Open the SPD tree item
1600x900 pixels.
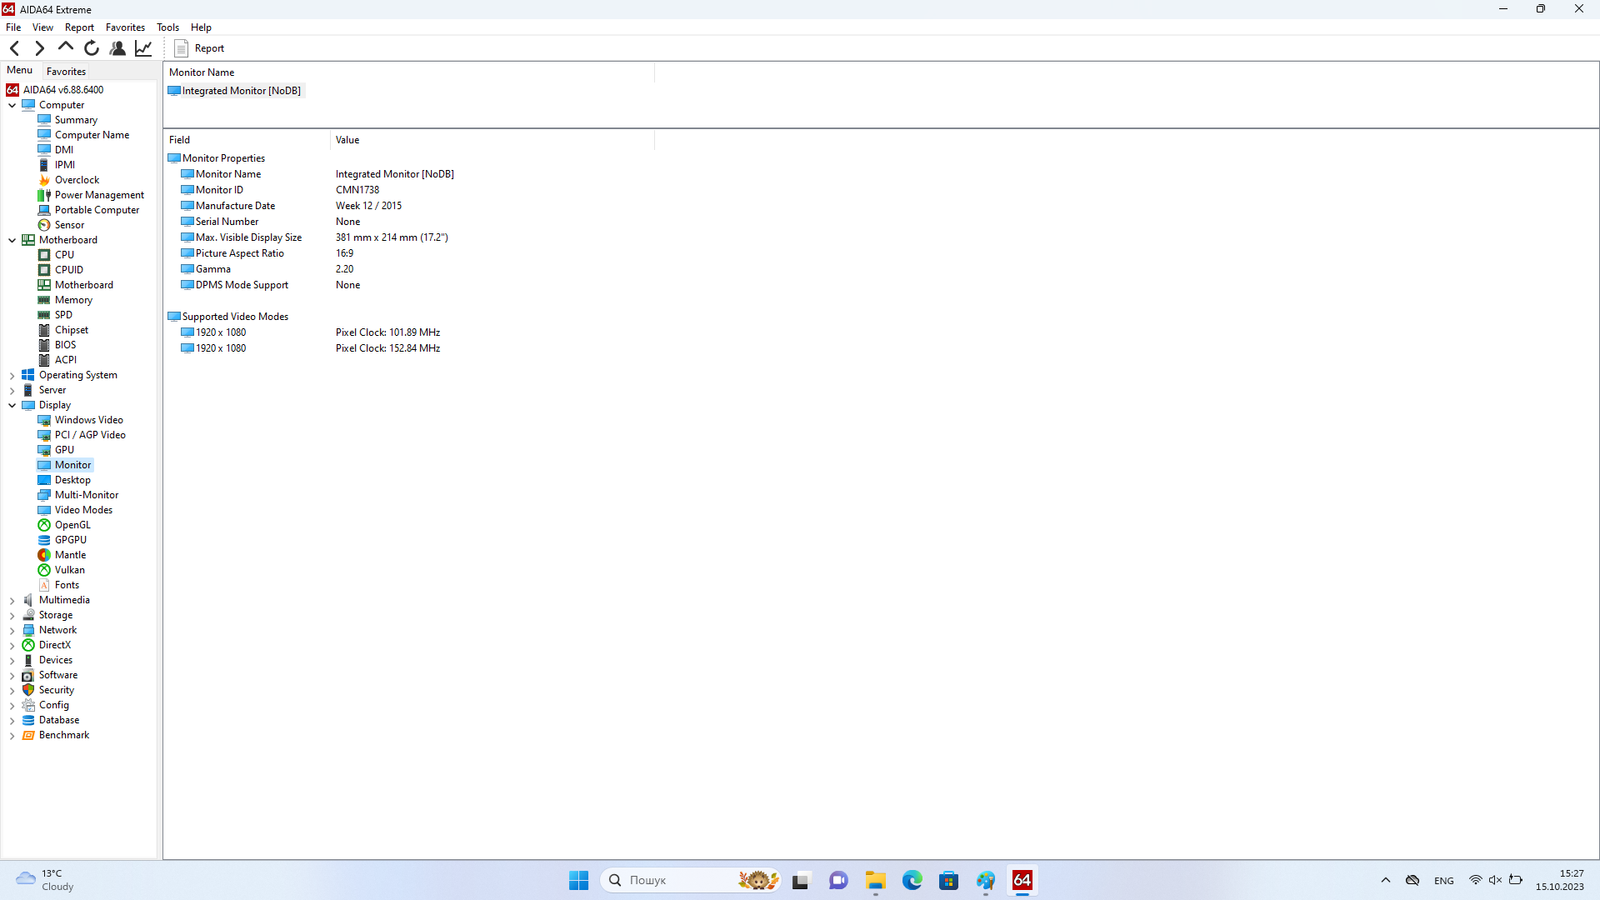pyautogui.click(x=55, y=315)
